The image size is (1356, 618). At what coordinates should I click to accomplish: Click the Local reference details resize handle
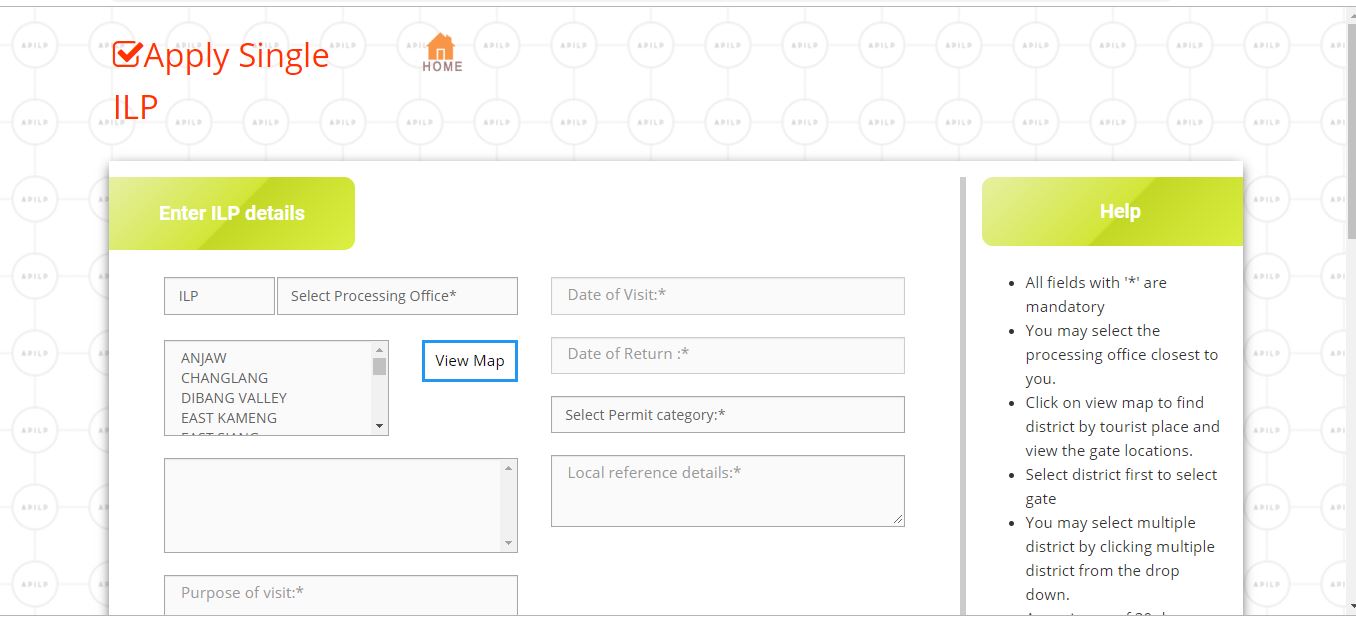pyautogui.click(x=897, y=519)
